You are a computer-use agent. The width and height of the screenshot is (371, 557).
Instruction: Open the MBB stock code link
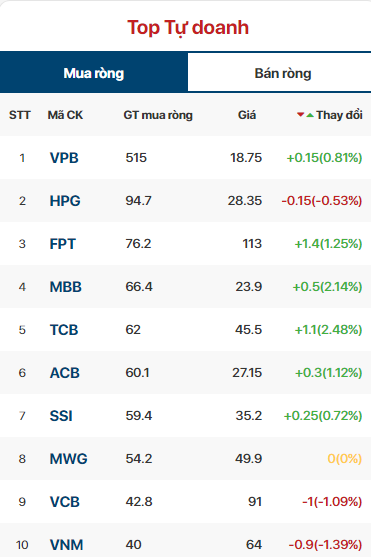(x=66, y=287)
